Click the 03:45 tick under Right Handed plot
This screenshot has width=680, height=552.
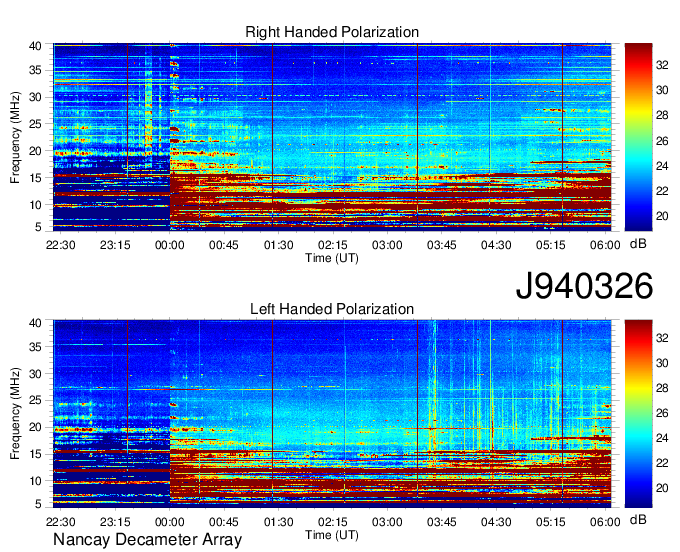(441, 245)
